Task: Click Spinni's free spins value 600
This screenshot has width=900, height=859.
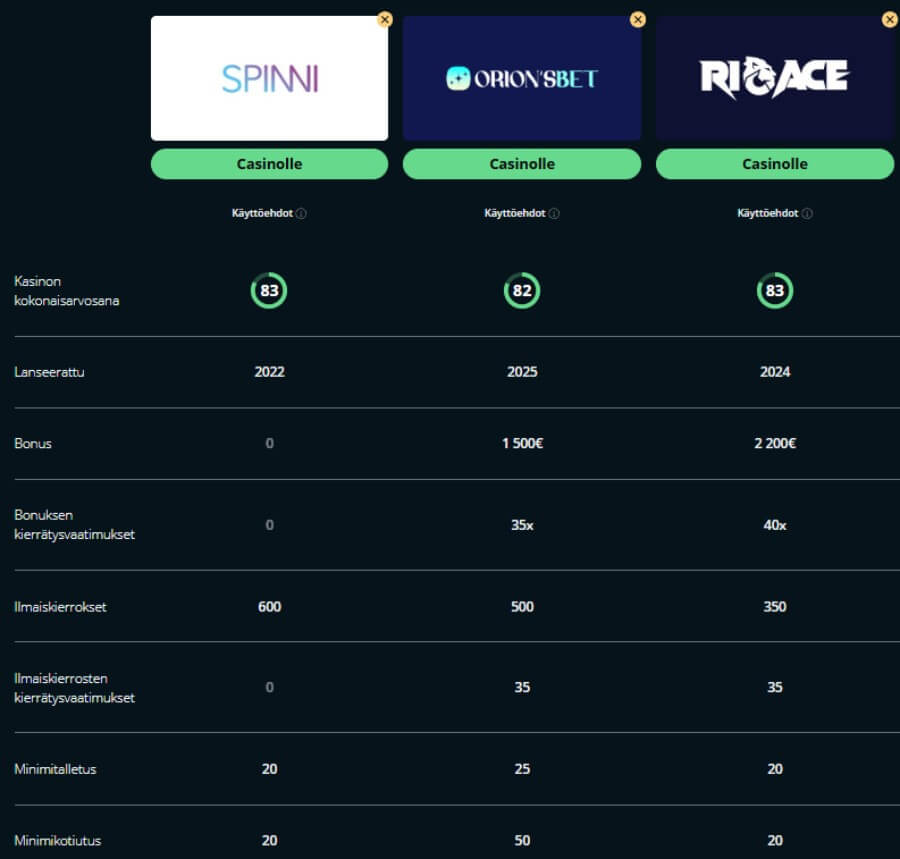Action: click(269, 607)
